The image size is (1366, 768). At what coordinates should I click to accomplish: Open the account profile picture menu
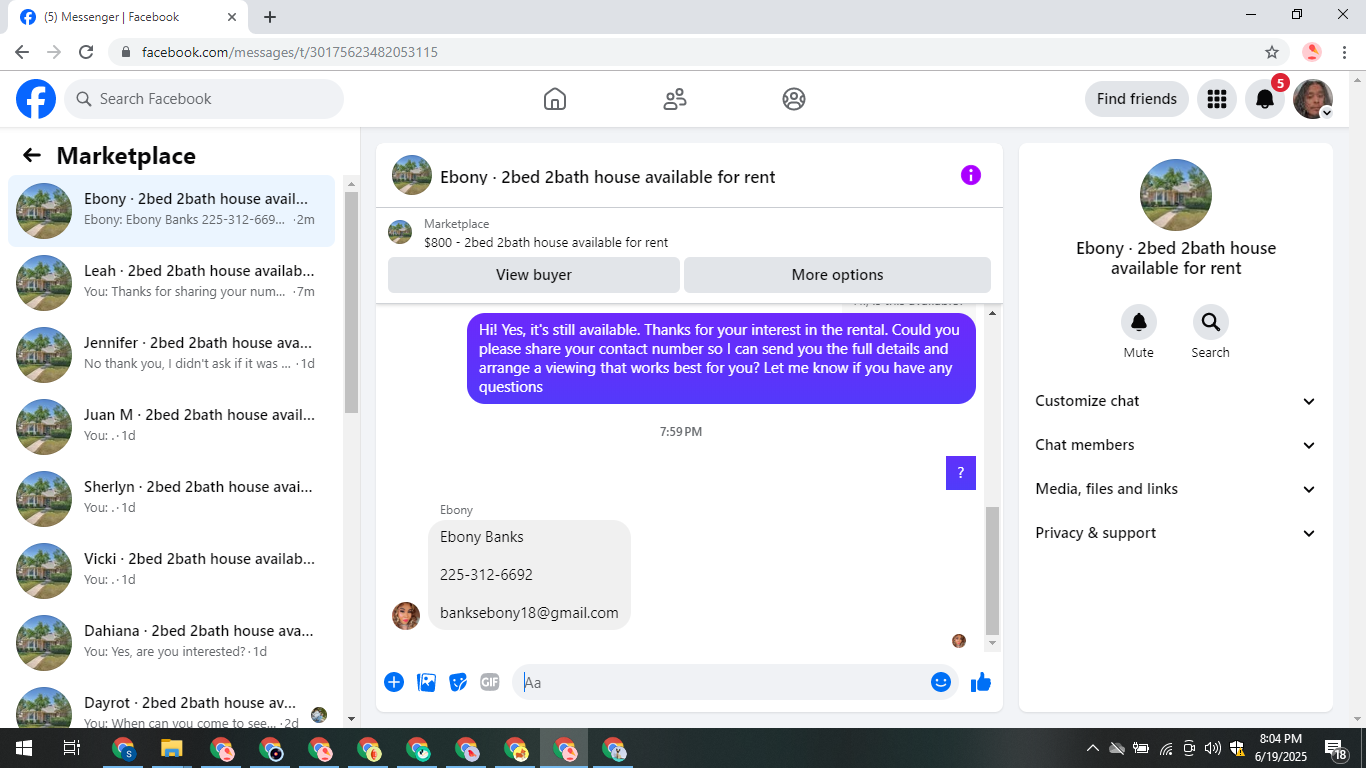pyautogui.click(x=1313, y=99)
